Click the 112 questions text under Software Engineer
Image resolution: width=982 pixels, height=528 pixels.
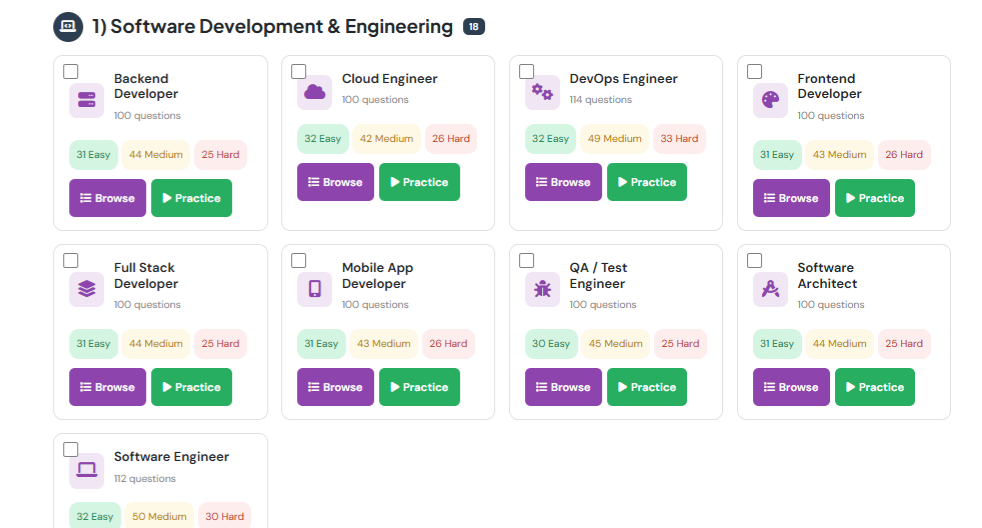click(145, 479)
